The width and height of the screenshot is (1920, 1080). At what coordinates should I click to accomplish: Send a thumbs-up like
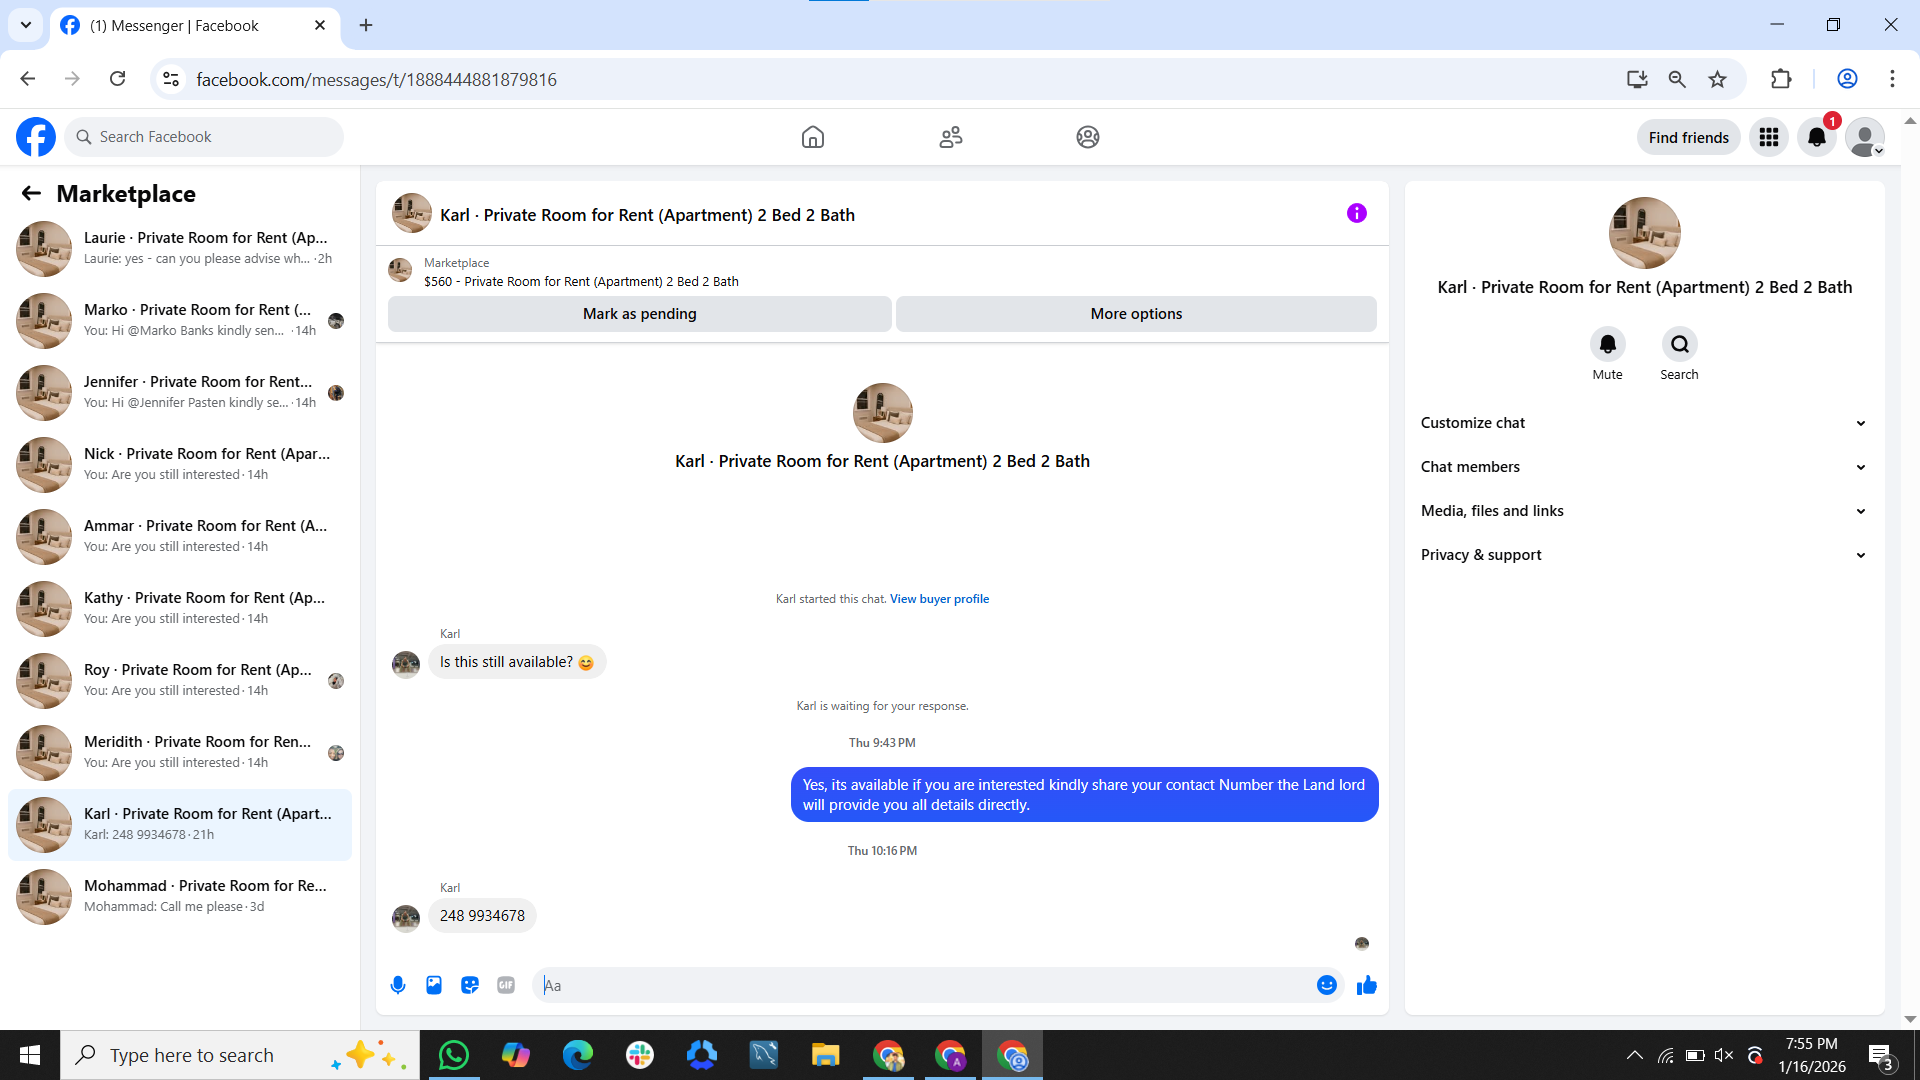1367,986
